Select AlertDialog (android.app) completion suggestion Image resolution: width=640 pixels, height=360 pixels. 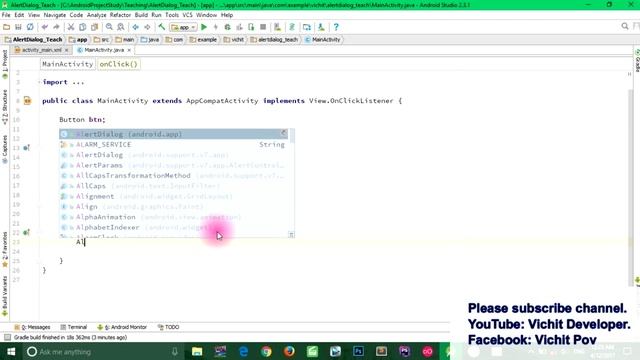[x=173, y=134]
